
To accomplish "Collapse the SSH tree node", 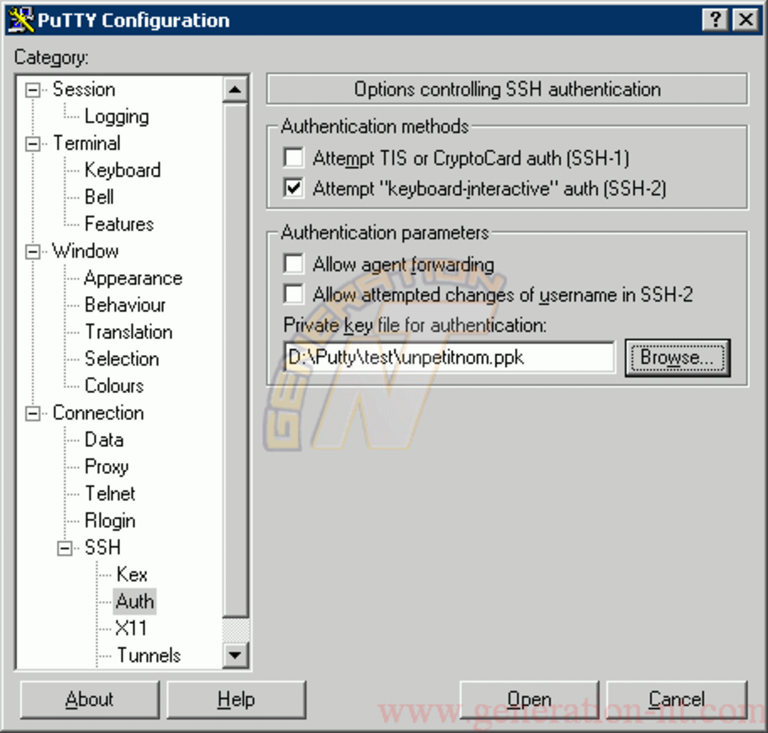I will coord(65,548).
